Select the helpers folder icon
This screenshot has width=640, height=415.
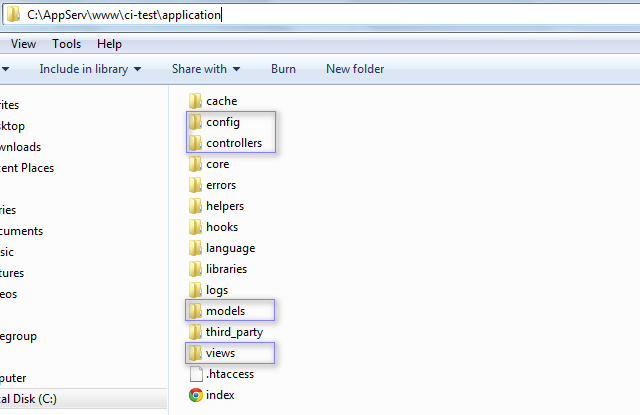tap(195, 206)
